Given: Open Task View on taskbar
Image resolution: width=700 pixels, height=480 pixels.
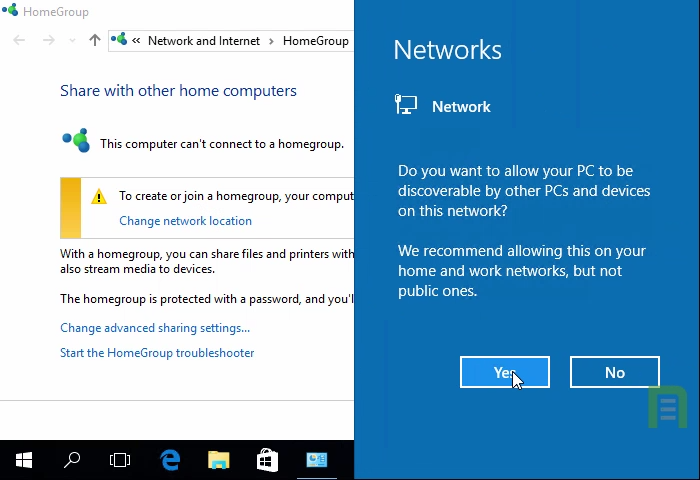Looking at the screenshot, I should point(120,460).
